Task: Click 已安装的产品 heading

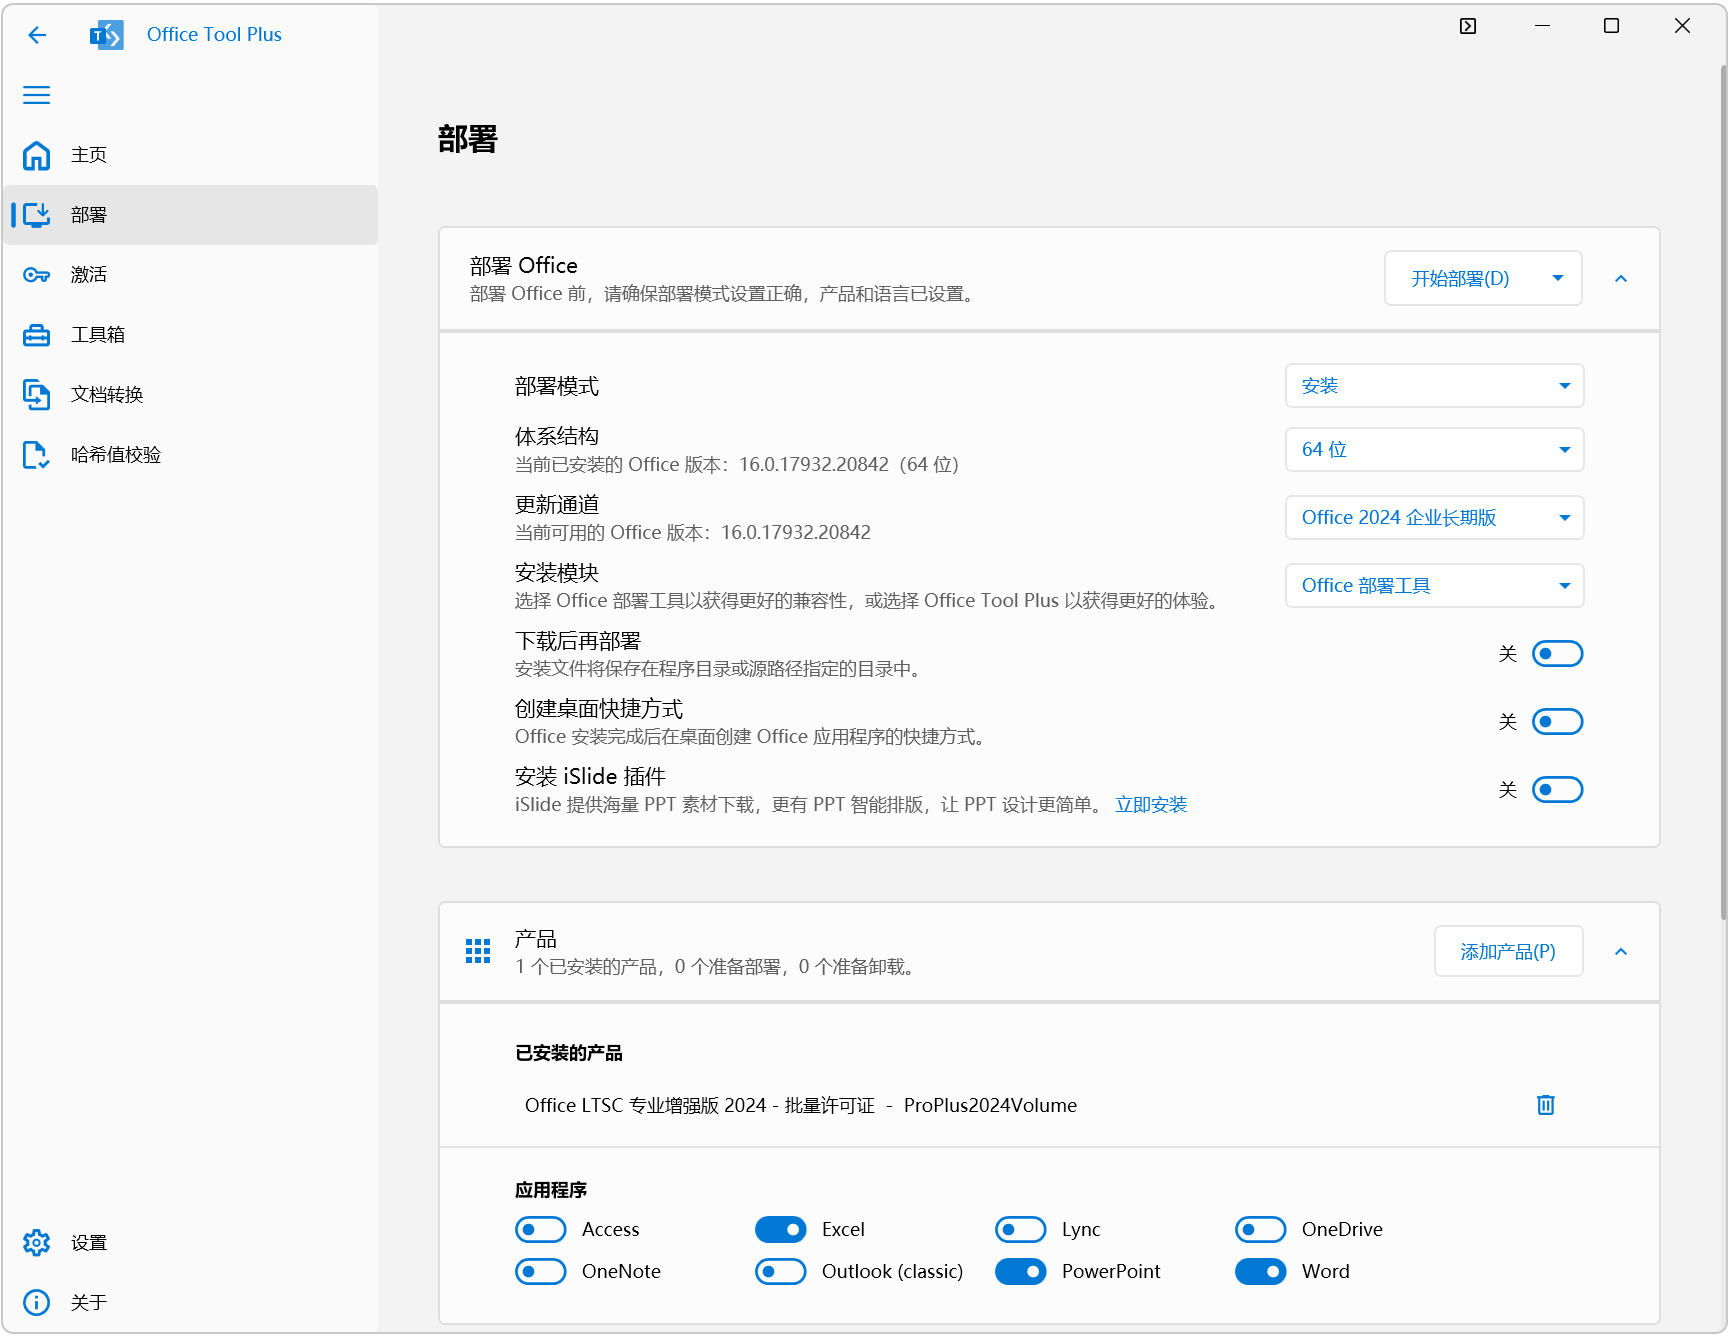Action: pos(569,1053)
